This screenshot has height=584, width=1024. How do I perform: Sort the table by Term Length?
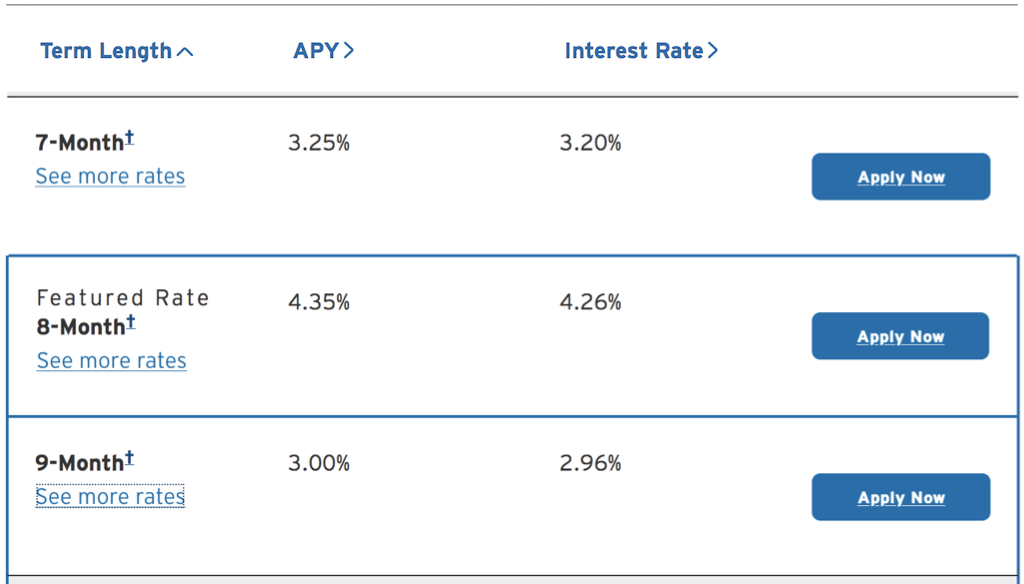pos(106,51)
